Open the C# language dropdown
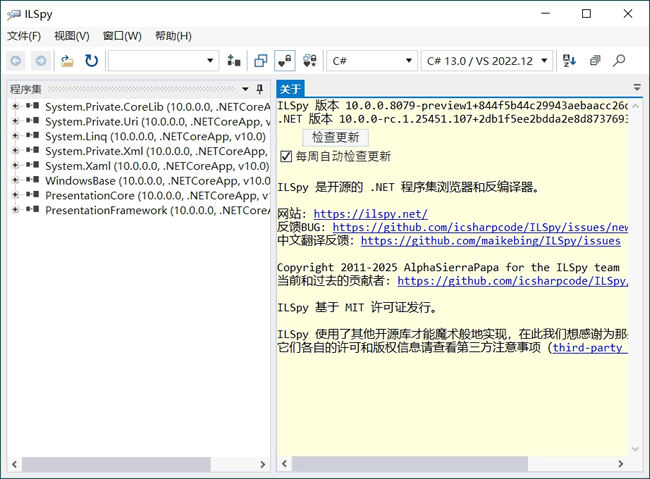650x479 pixels. (x=372, y=61)
